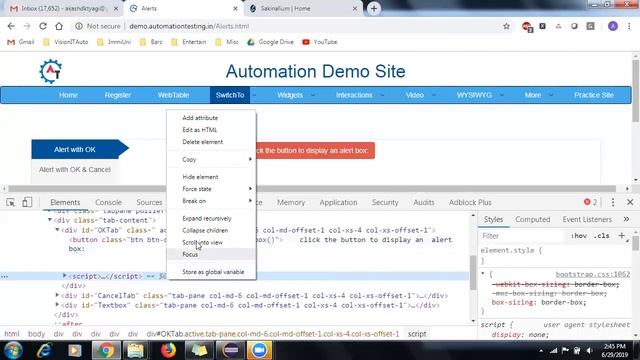Open the Google Drive bookmark

(270, 42)
